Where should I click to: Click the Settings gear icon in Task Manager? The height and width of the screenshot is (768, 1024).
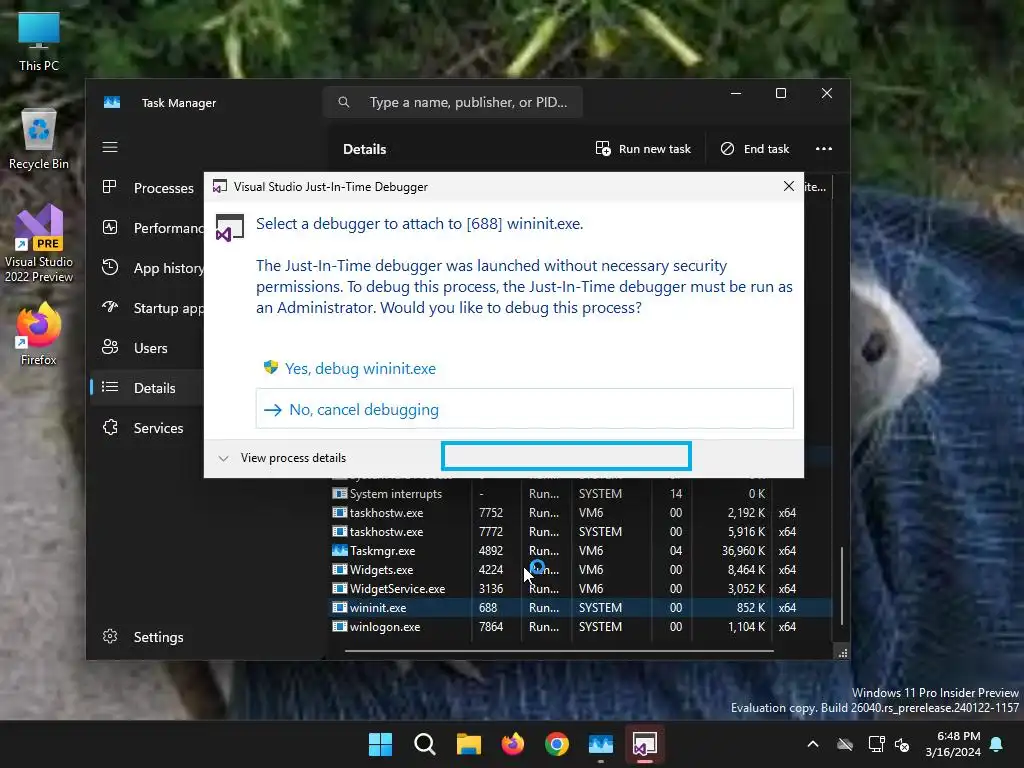110,636
